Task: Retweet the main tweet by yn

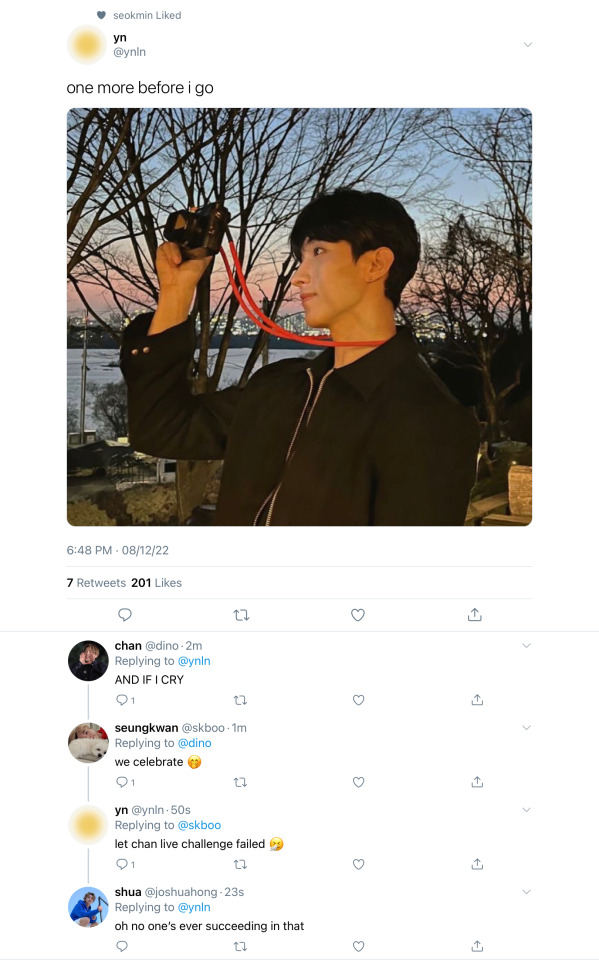Action: tap(241, 615)
